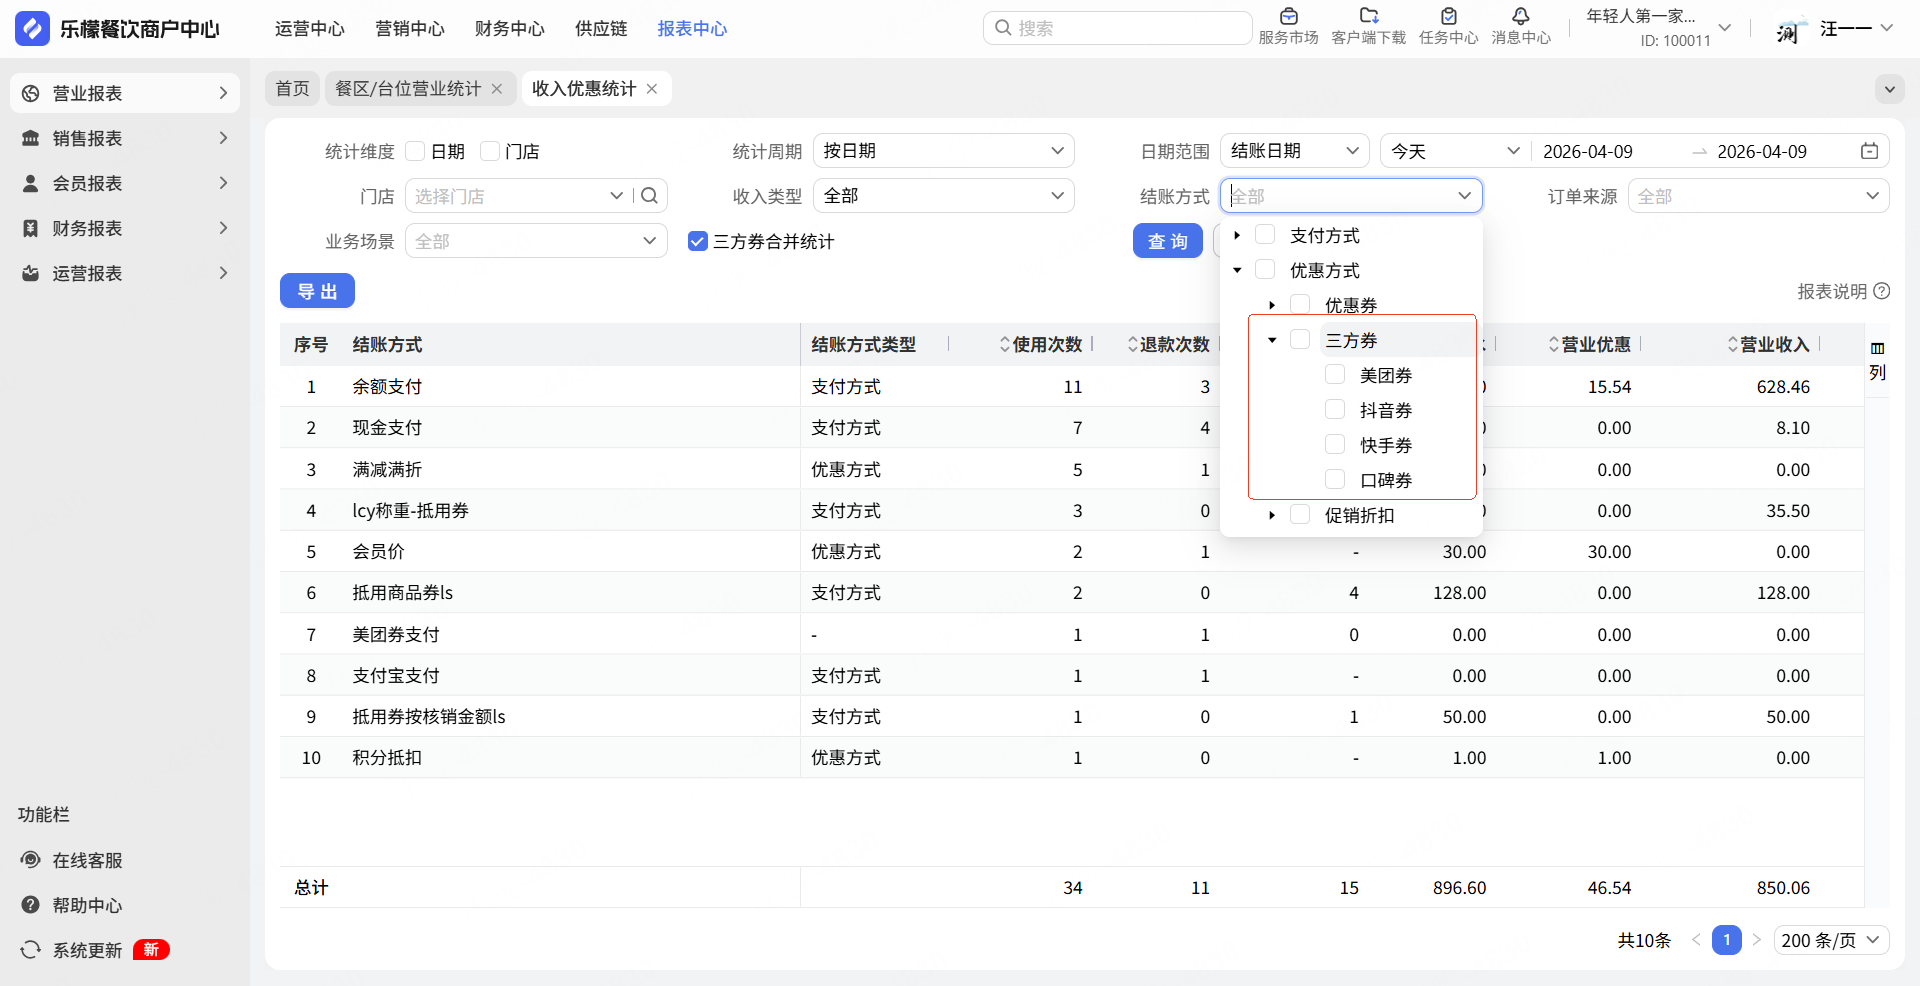Click the 报表说明 help question icon
This screenshot has width=1920, height=986.
(1882, 291)
